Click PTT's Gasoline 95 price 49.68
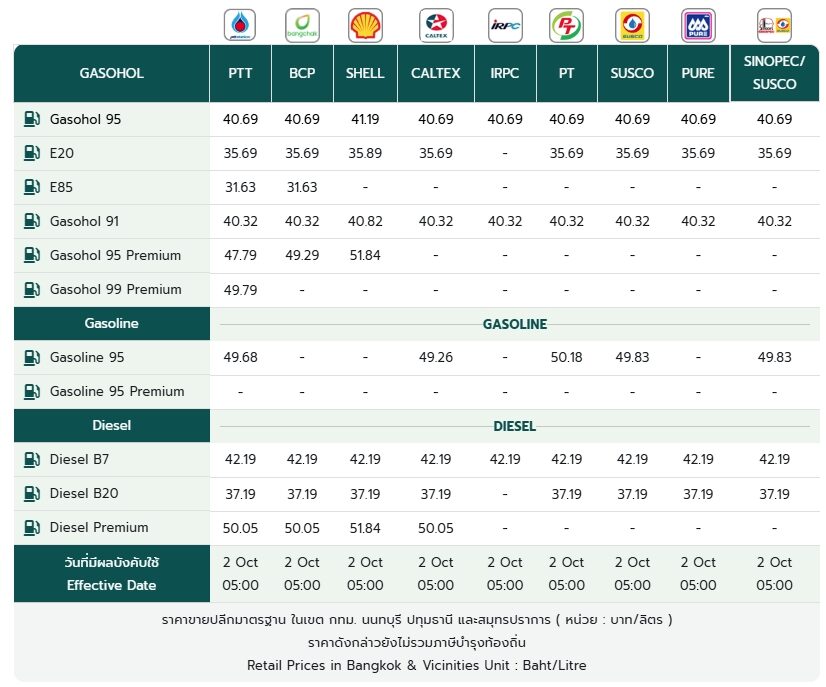 coord(240,357)
